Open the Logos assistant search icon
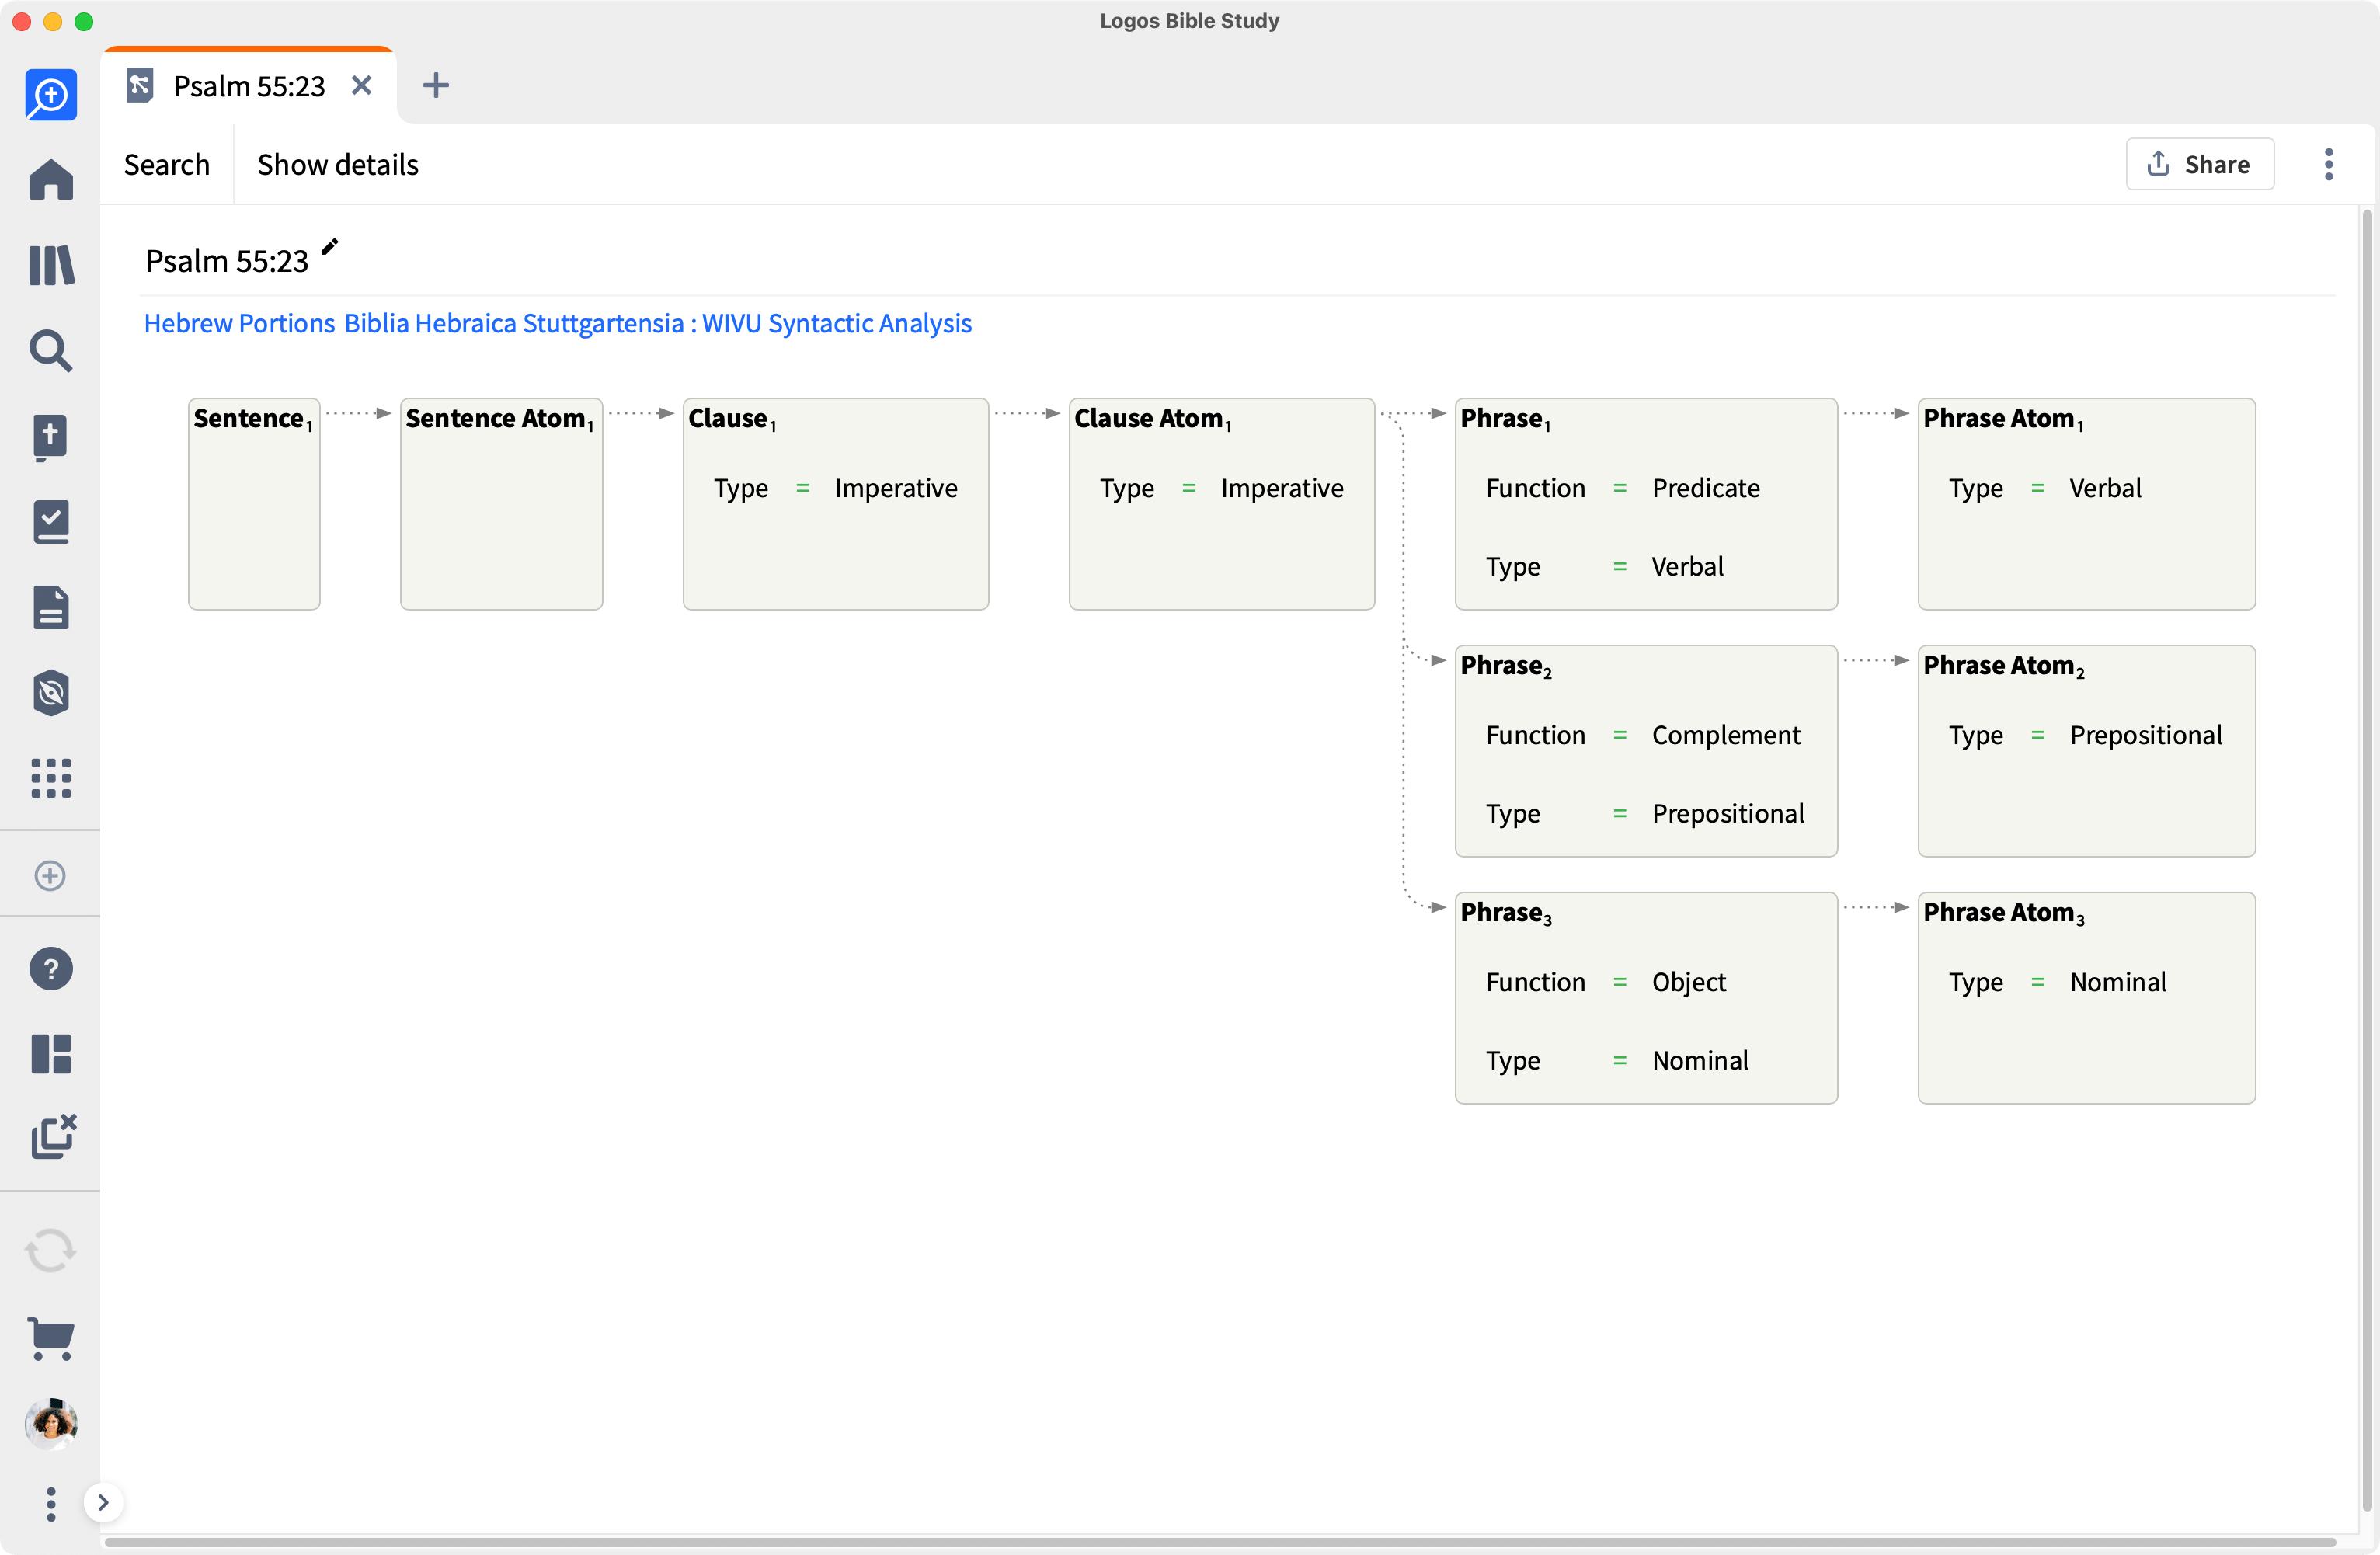The width and height of the screenshot is (2380, 1555). click(x=51, y=95)
